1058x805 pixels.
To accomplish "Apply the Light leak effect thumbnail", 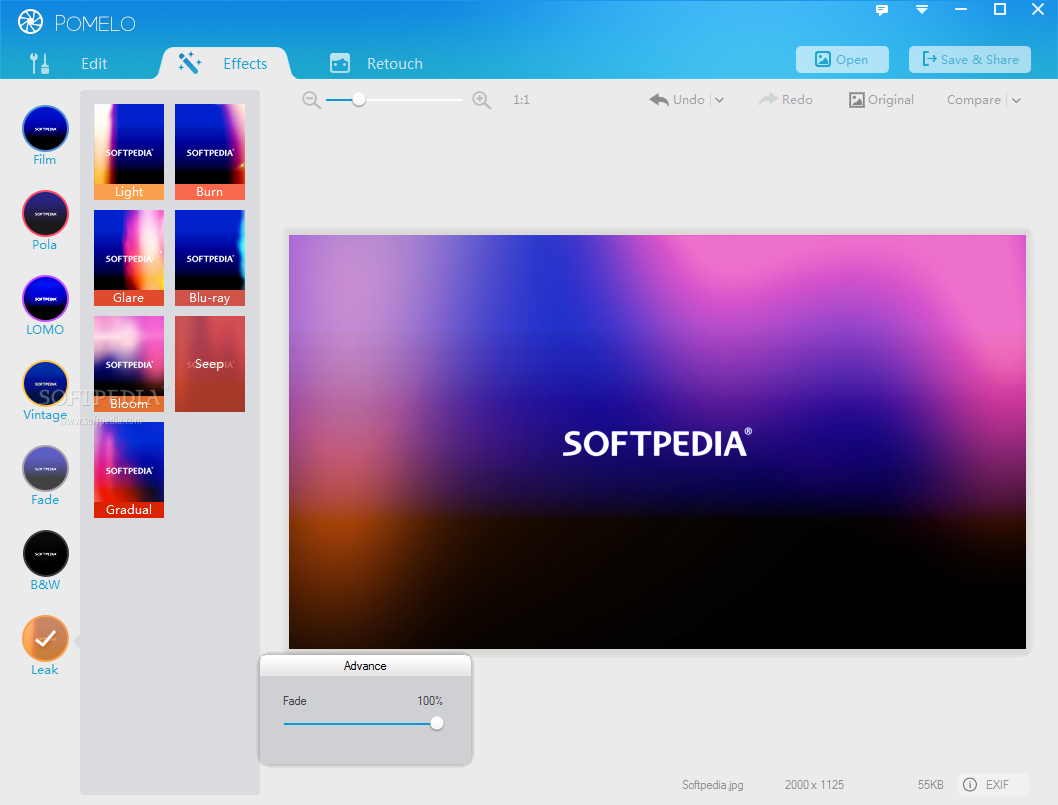I will (x=129, y=151).
